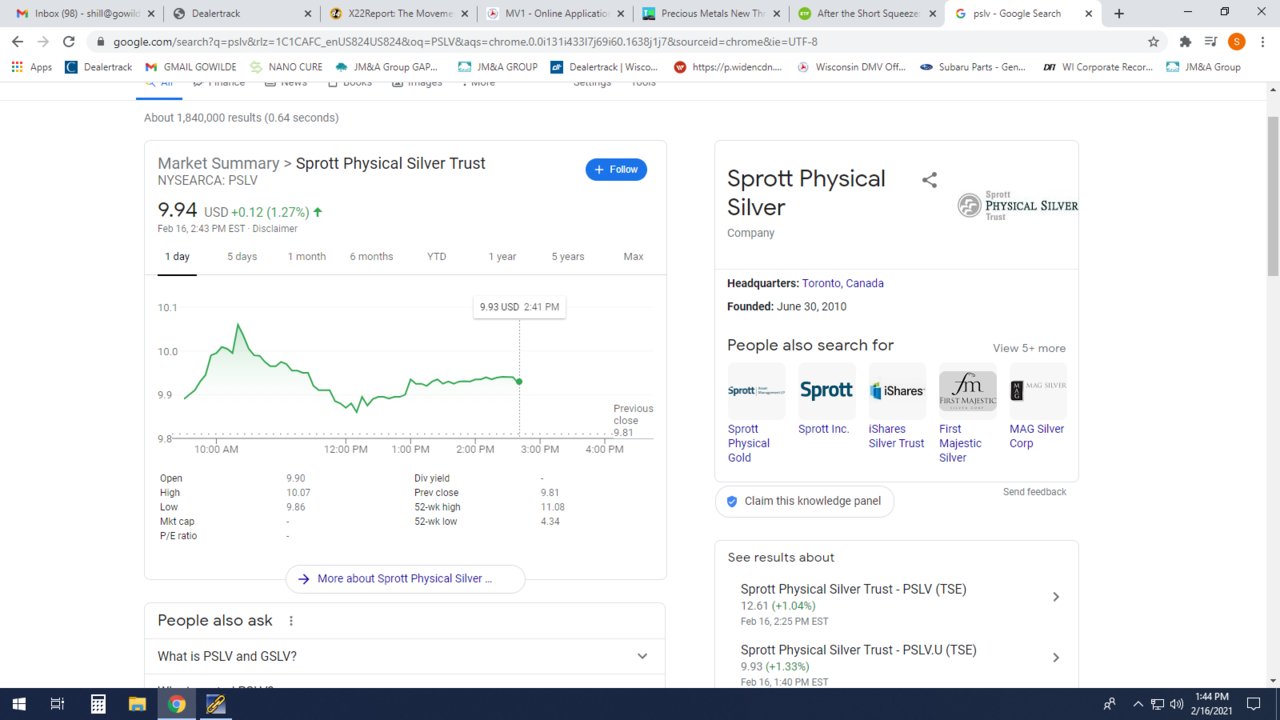Expand 'View 5+ more' related searches
This screenshot has height=720, width=1280.
pos(1029,348)
